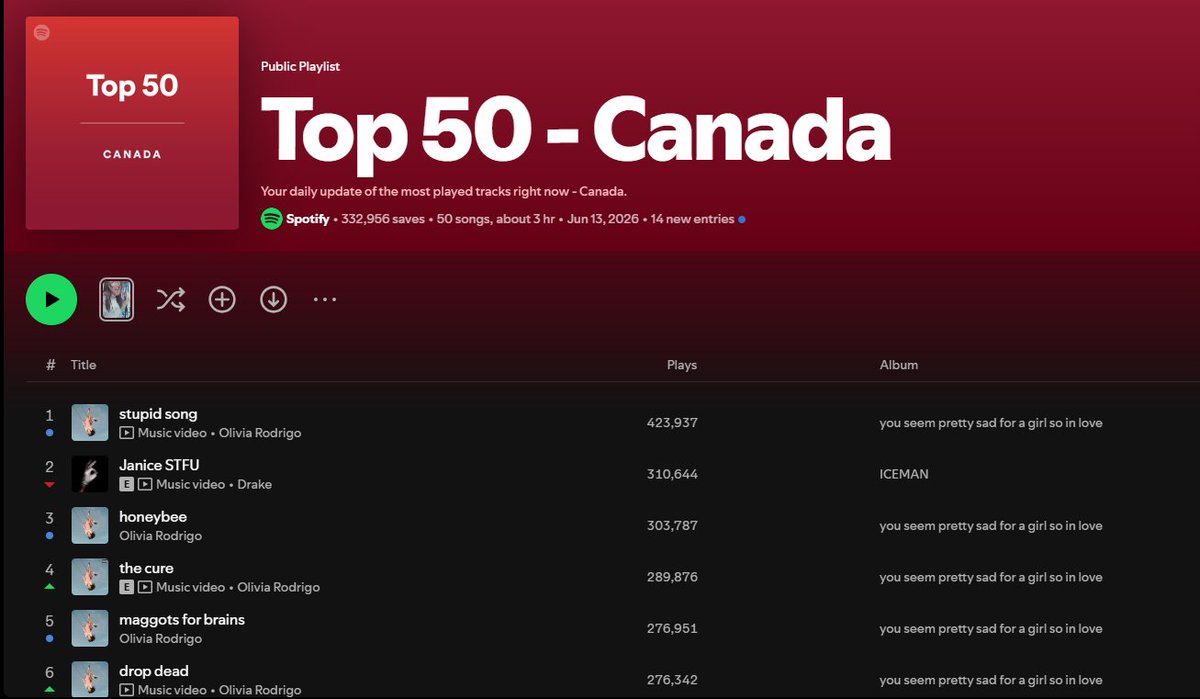Click music video icon on 'the cure'
This screenshot has height=699, width=1200.
tap(145, 587)
